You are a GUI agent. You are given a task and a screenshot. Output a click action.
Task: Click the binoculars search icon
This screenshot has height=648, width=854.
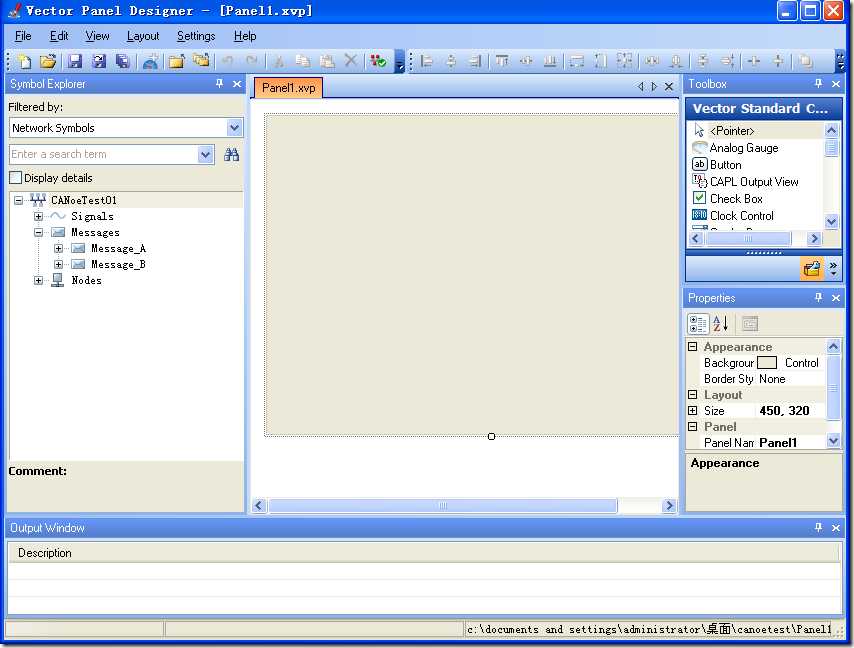231,155
